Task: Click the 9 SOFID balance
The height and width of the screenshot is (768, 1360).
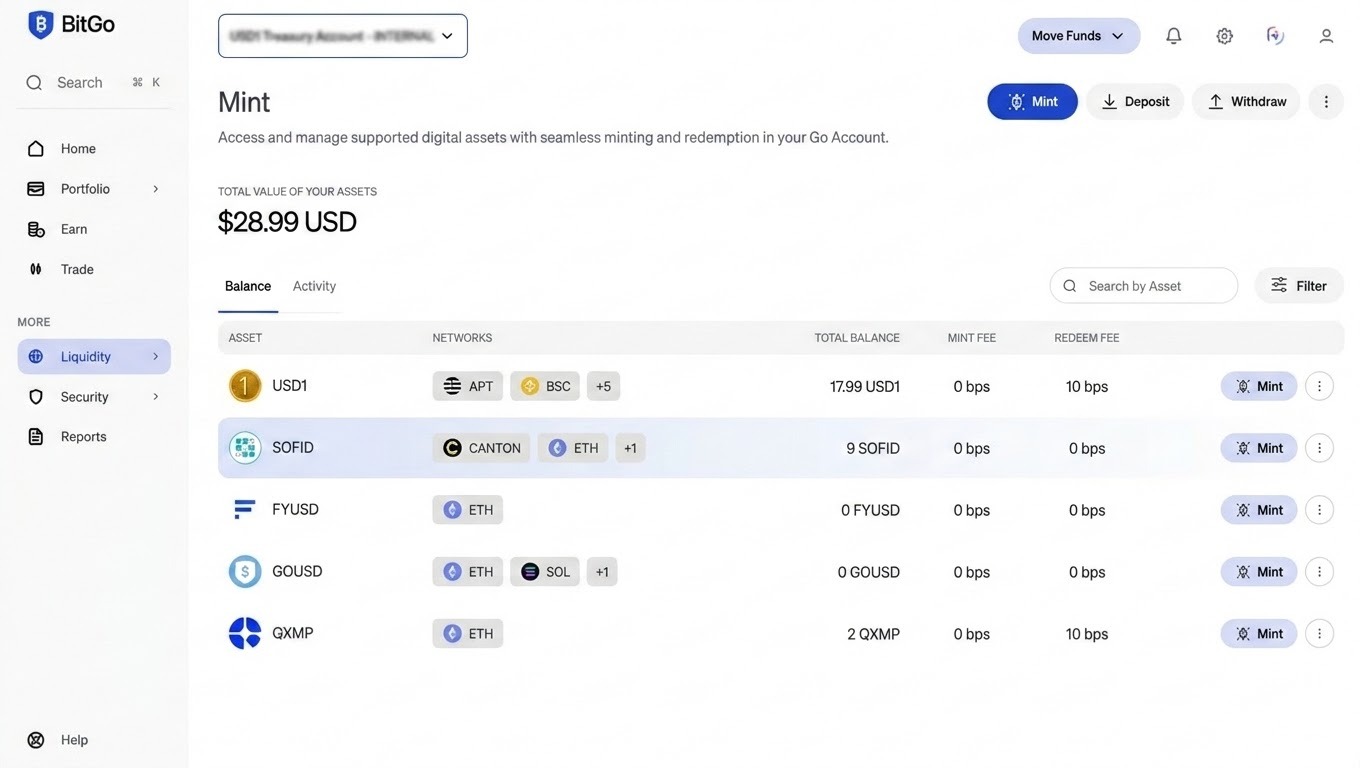Action: (873, 449)
